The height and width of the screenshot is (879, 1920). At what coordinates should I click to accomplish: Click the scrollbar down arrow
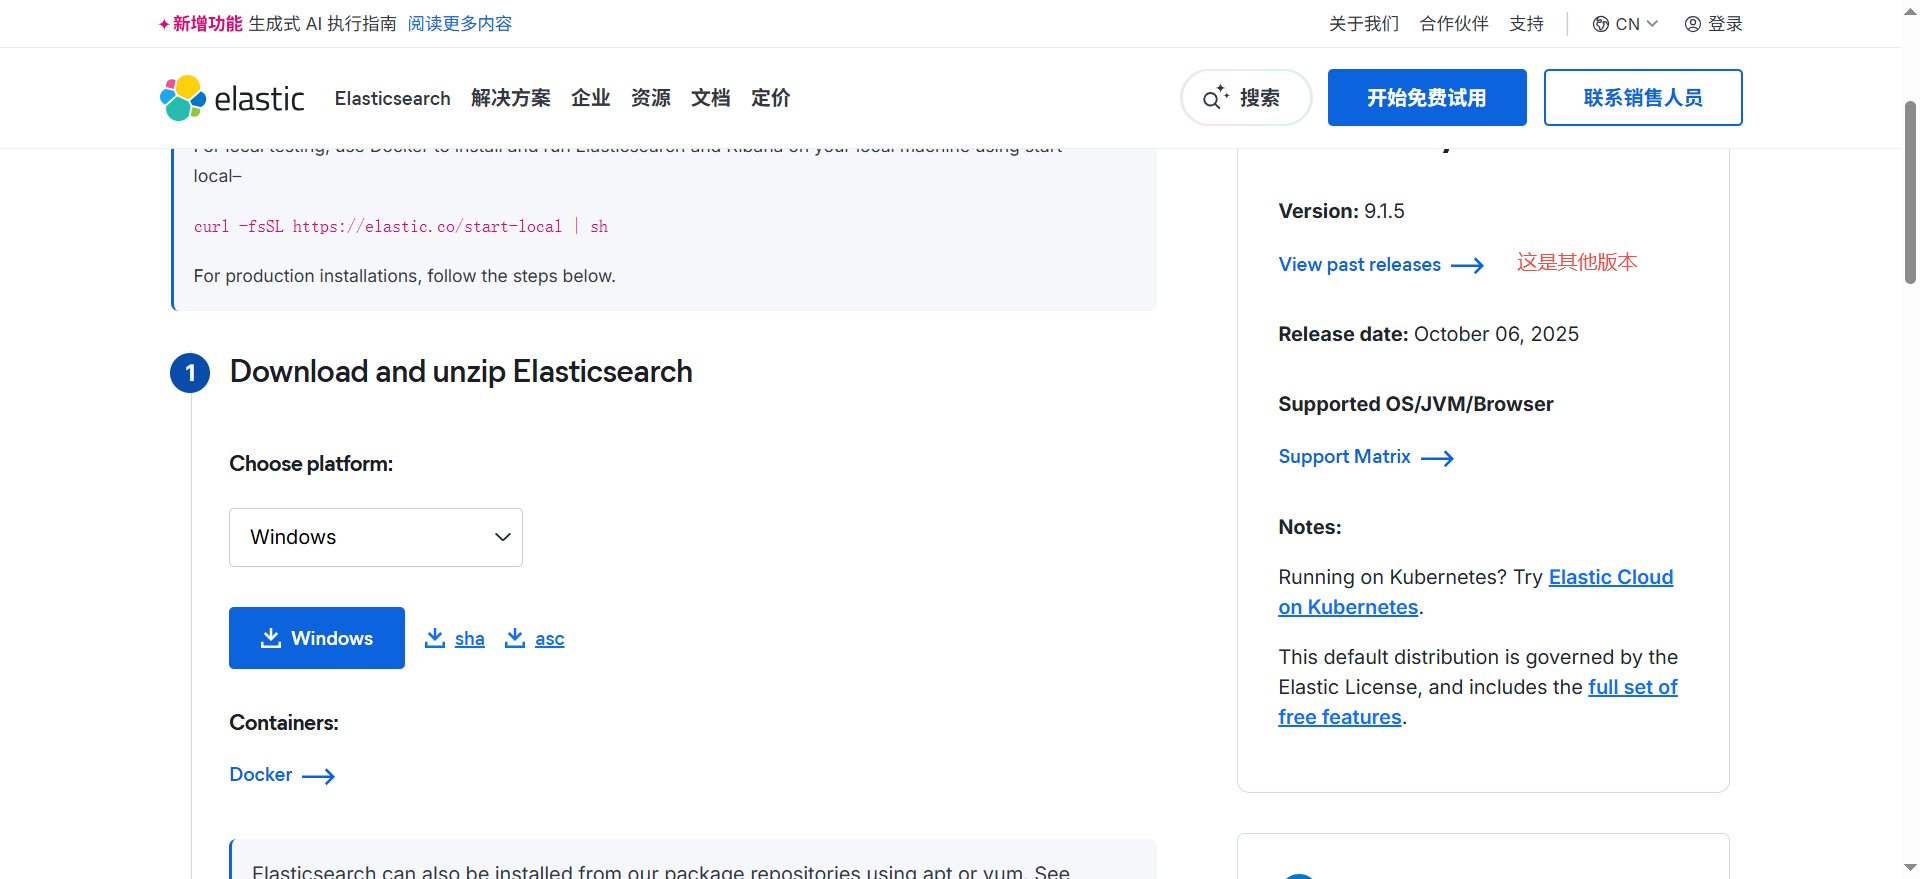[1911, 868]
